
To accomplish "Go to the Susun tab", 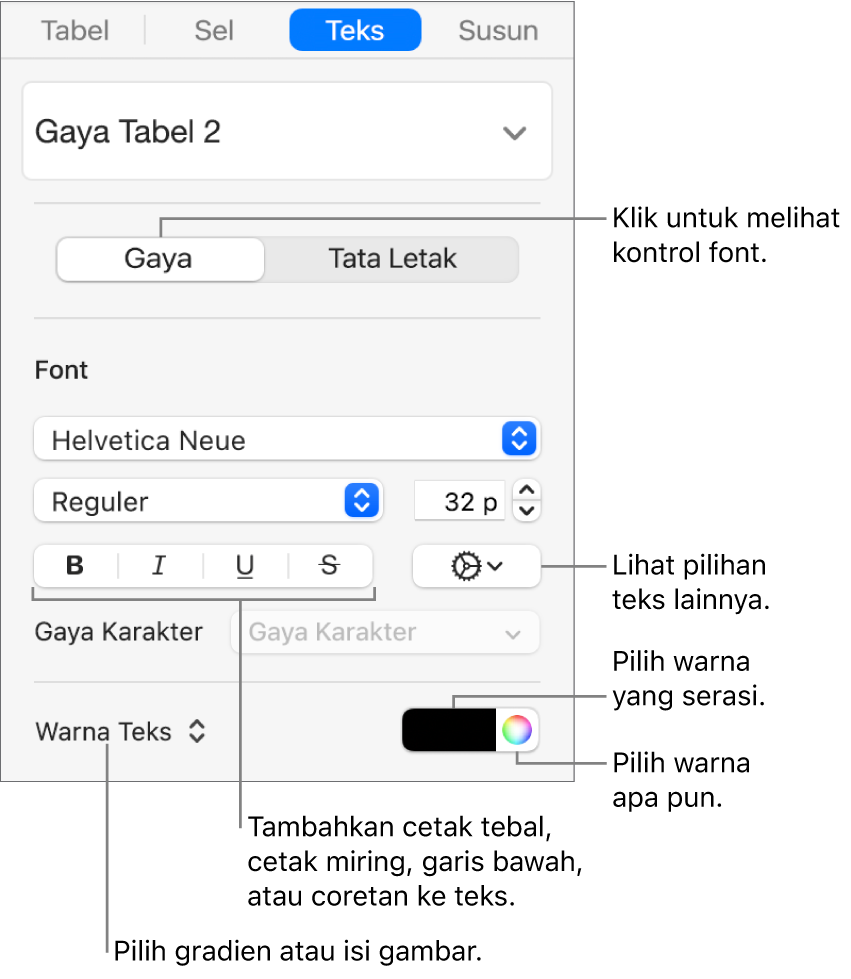I will tap(498, 30).
